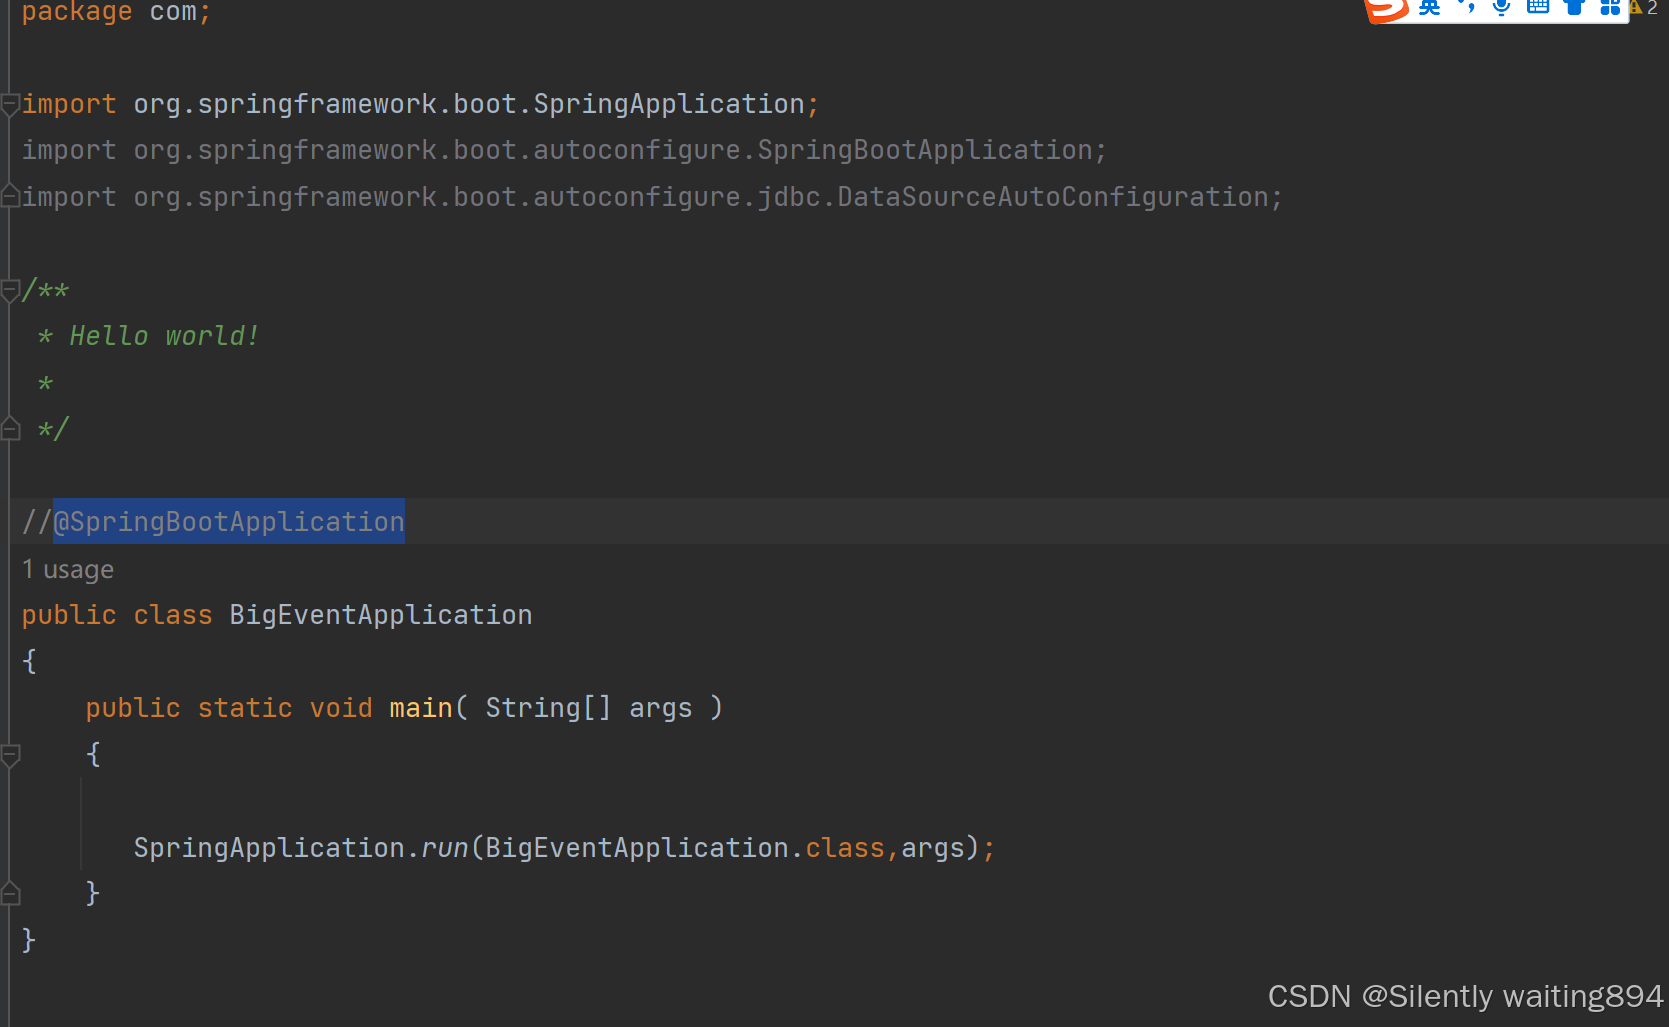Open the soft keyboard icon
The width and height of the screenshot is (1669, 1027).
pyautogui.click(x=1536, y=8)
